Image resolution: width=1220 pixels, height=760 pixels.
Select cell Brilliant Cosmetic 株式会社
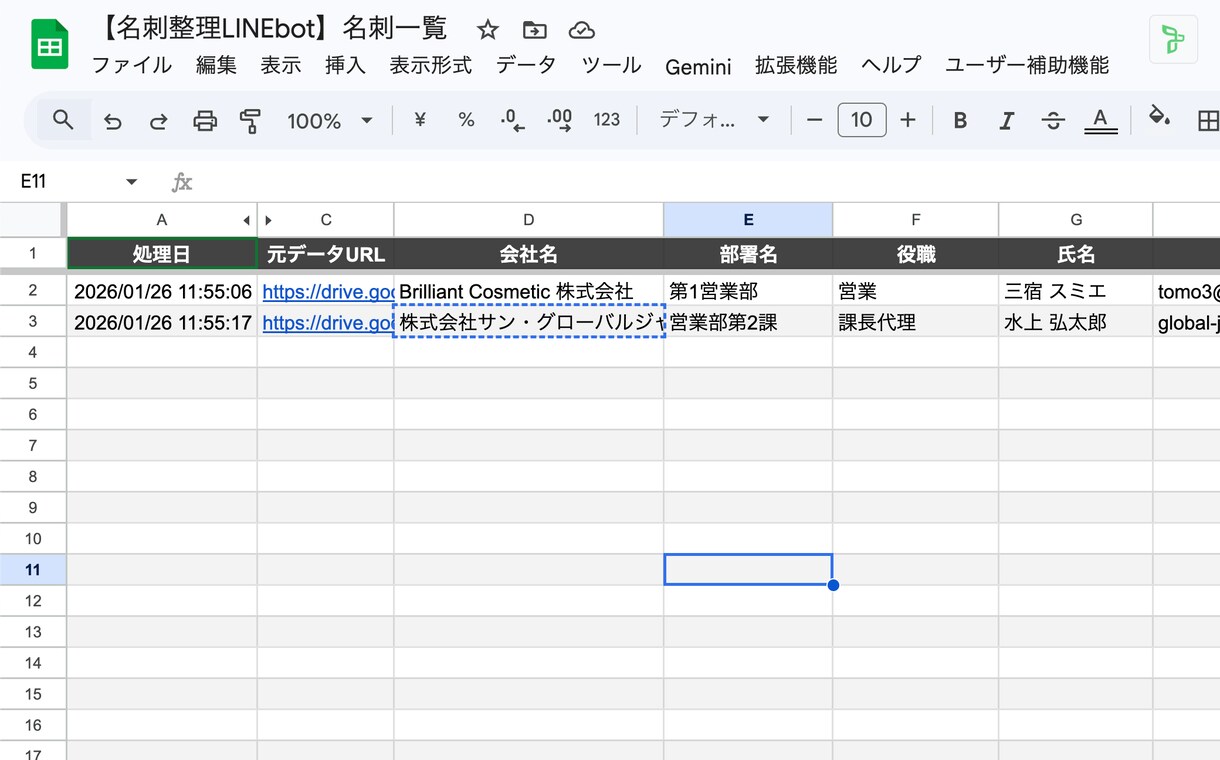529,292
